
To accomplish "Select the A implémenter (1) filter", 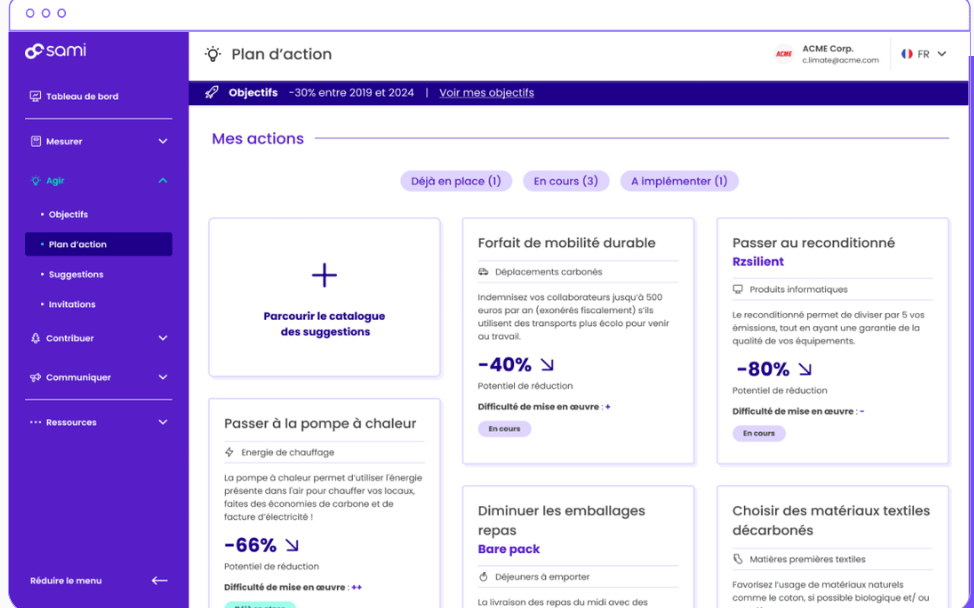I will tap(679, 180).
